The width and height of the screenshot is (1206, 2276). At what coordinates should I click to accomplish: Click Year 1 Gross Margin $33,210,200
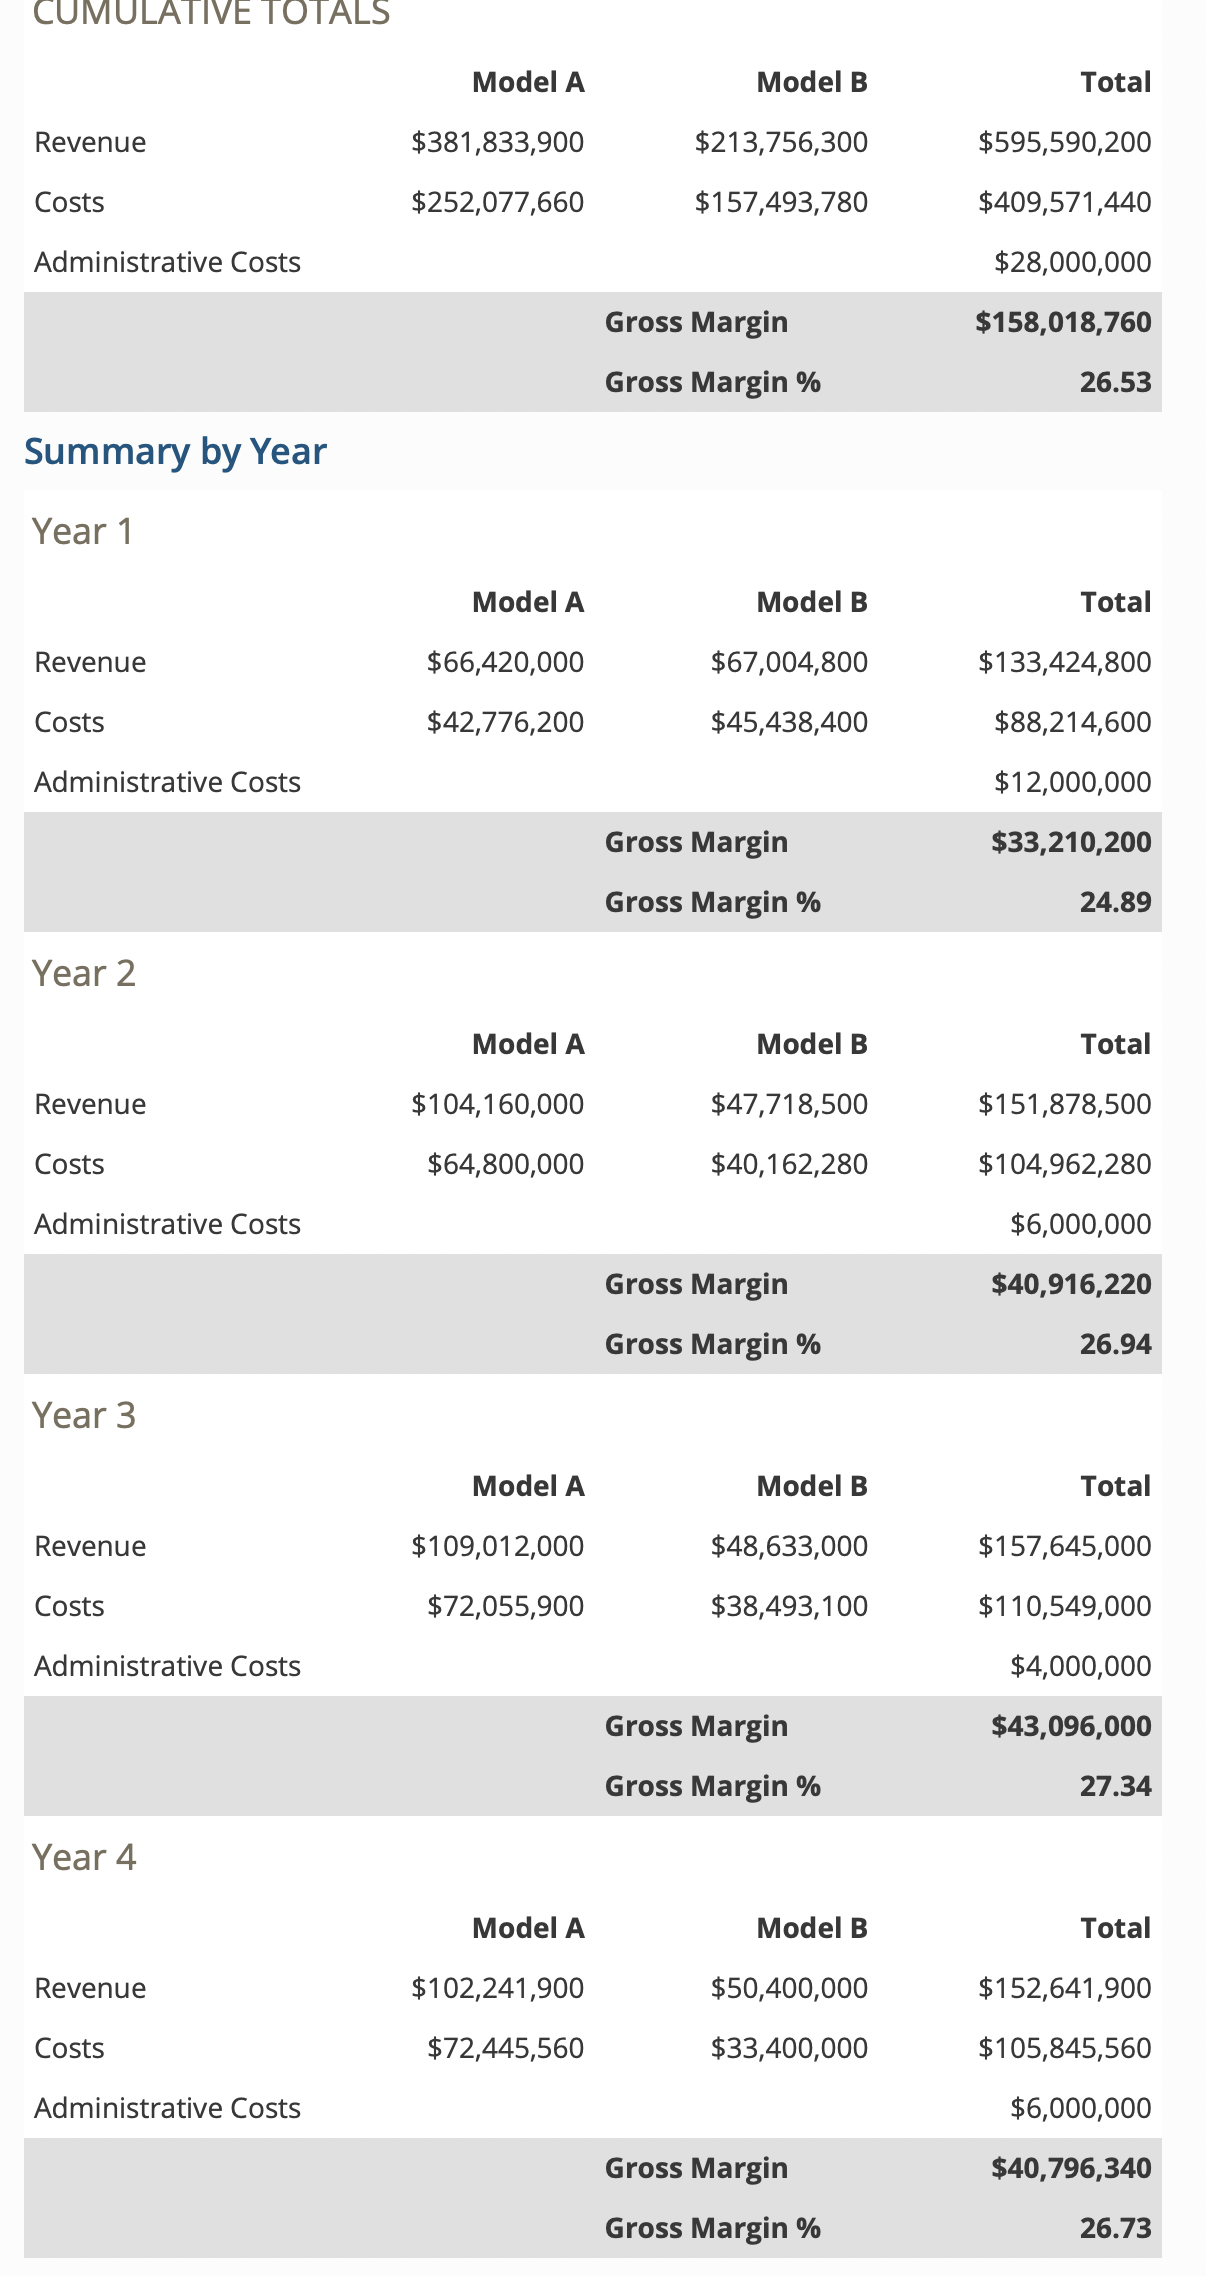pos(1072,842)
